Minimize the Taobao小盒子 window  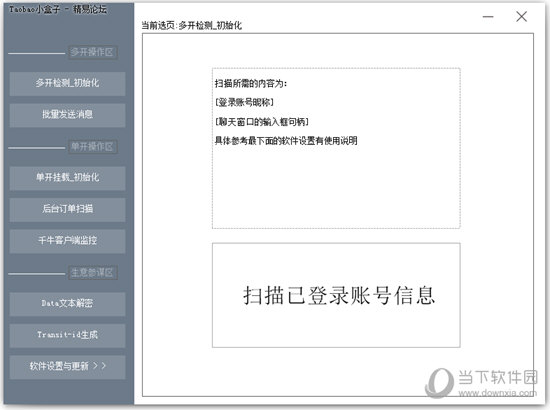tap(488, 16)
